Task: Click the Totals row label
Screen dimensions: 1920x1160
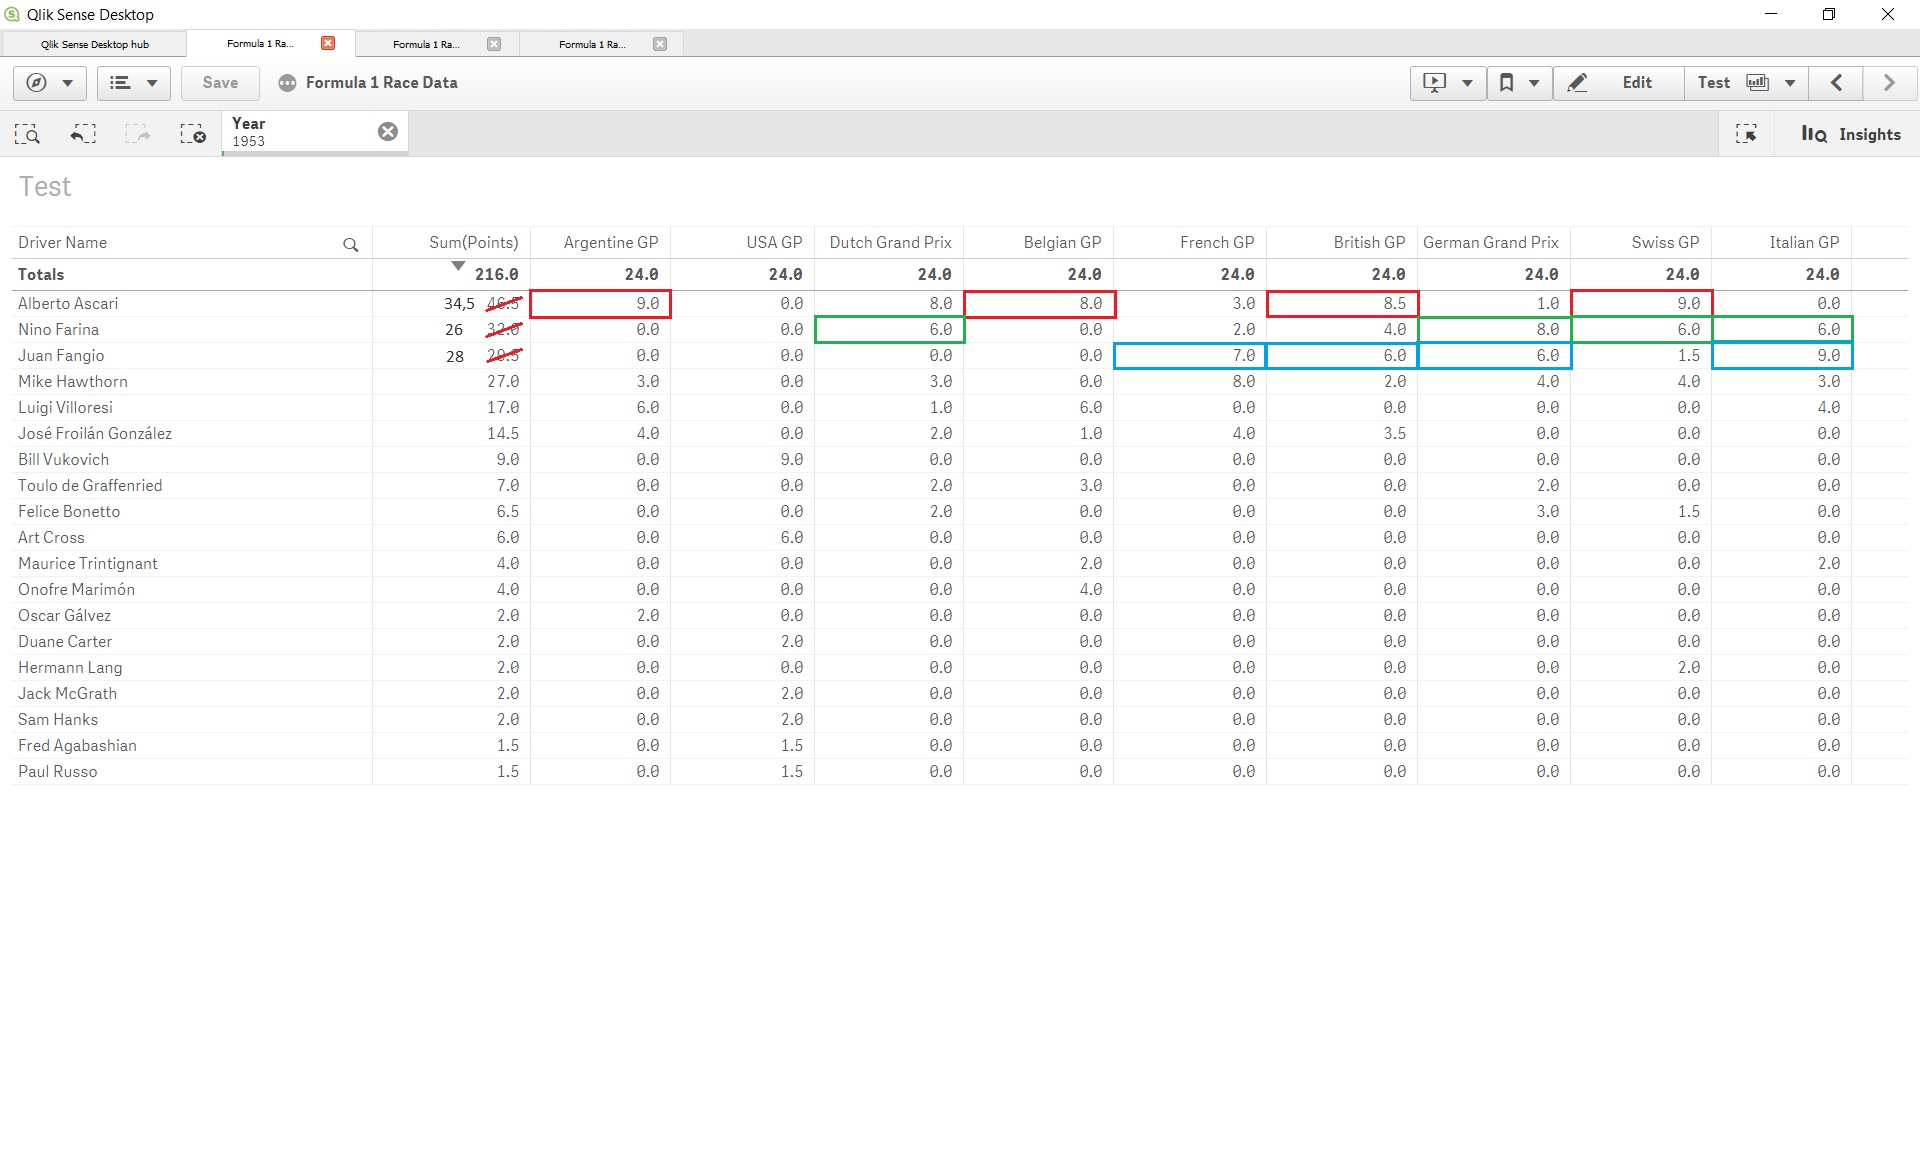Action: 41,275
